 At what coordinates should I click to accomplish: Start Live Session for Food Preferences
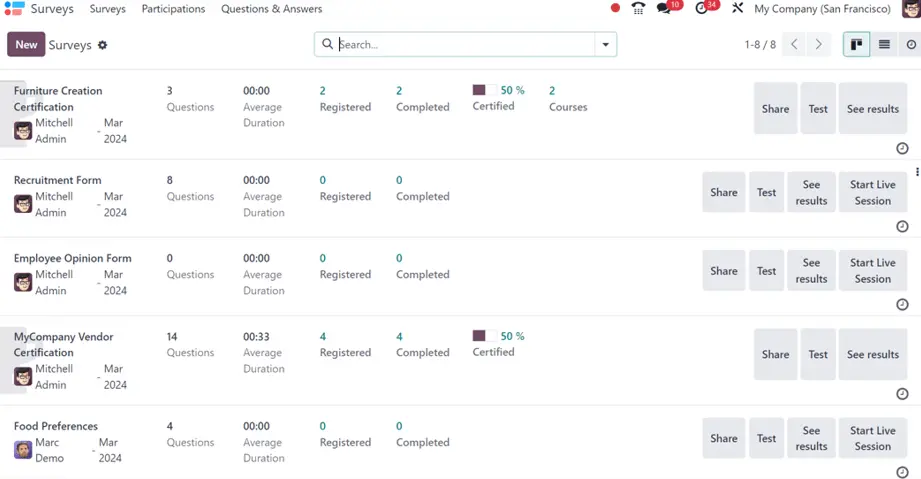pyautogui.click(x=872, y=438)
